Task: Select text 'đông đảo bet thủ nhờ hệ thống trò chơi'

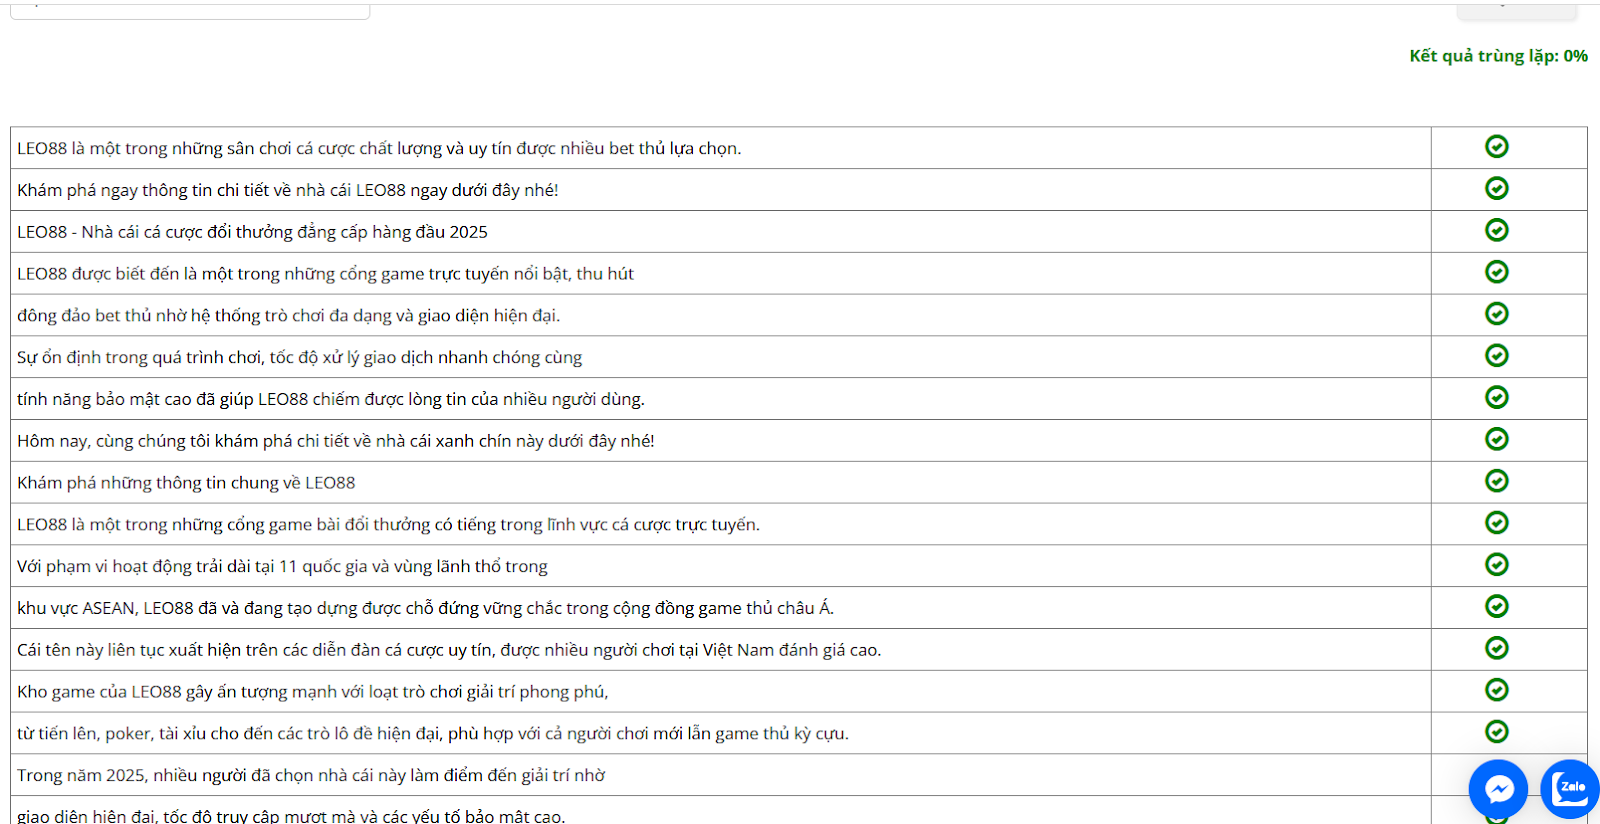Action: click(x=171, y=316)
